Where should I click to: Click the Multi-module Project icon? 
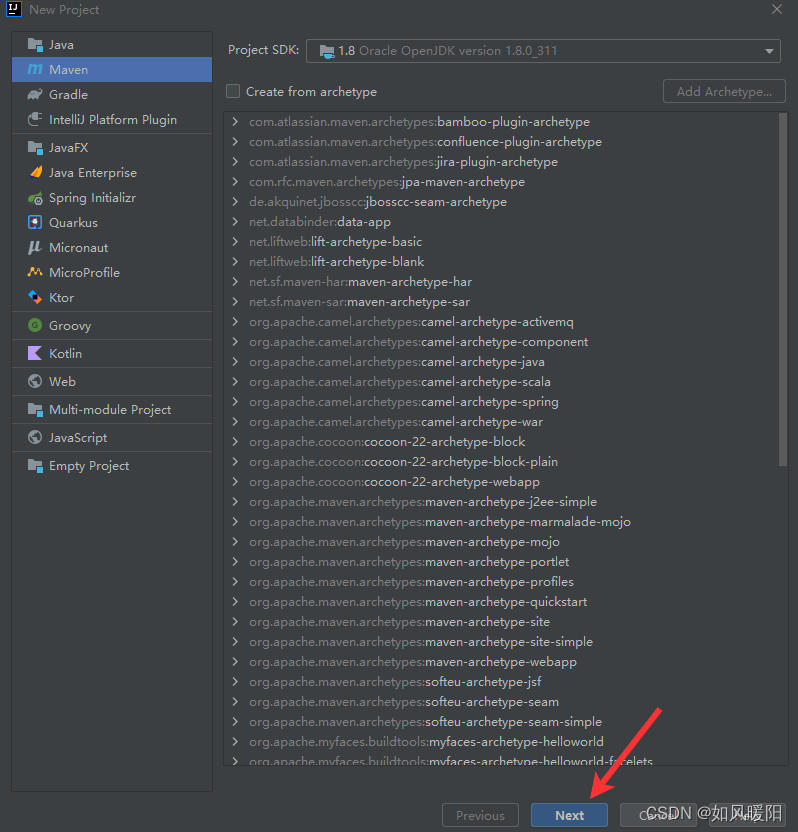point(35,410)
